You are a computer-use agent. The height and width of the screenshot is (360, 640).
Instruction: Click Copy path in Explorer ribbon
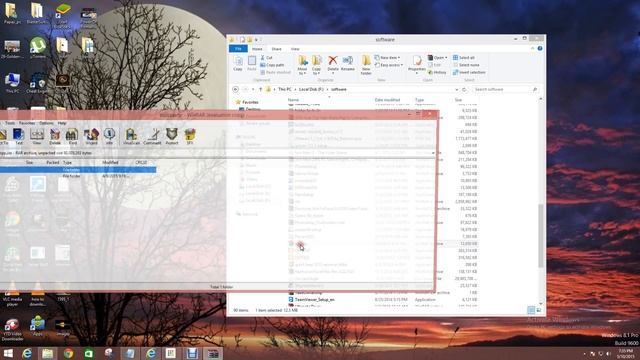click(272, 65)
